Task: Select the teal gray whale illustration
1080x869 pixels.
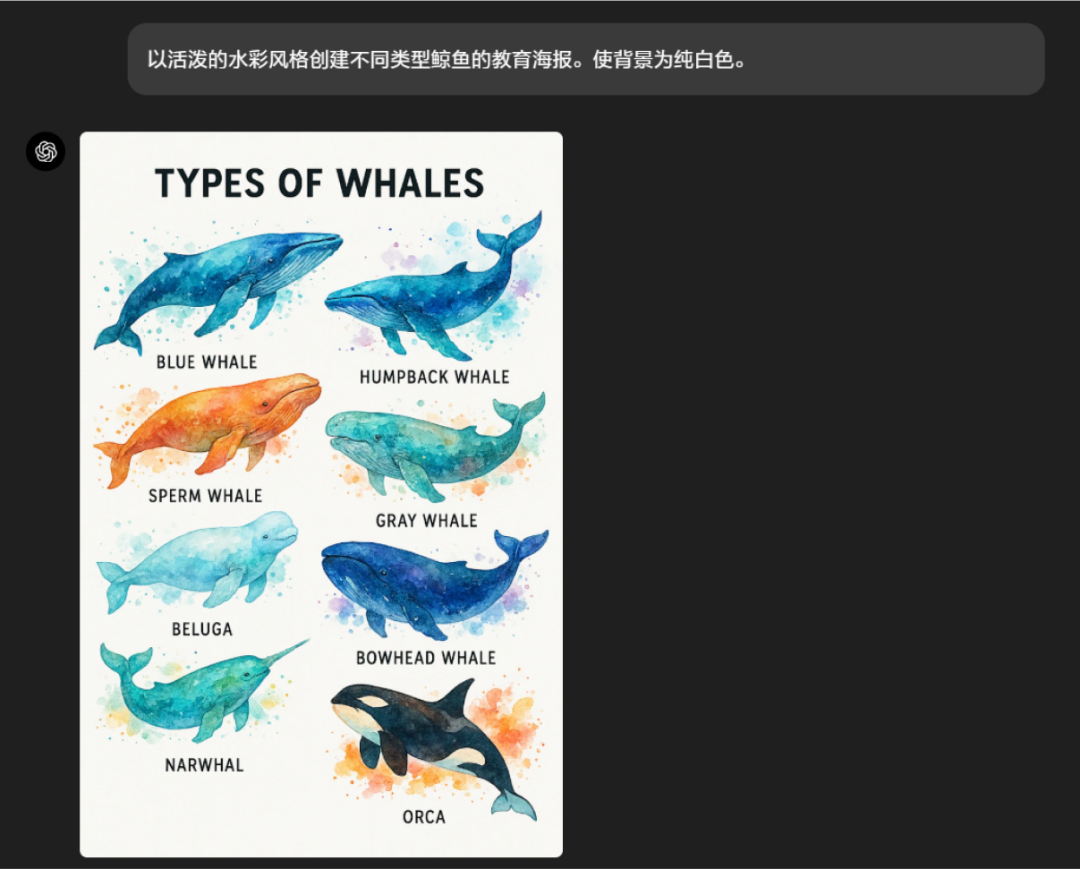Action: [435, 446]
